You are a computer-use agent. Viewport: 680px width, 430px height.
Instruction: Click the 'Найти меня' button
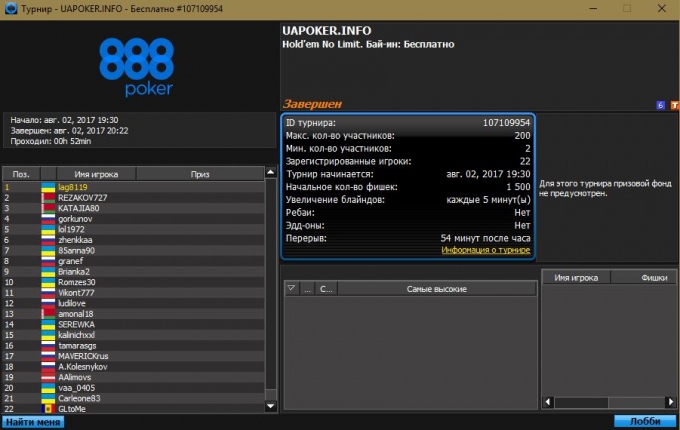[33, 422]
